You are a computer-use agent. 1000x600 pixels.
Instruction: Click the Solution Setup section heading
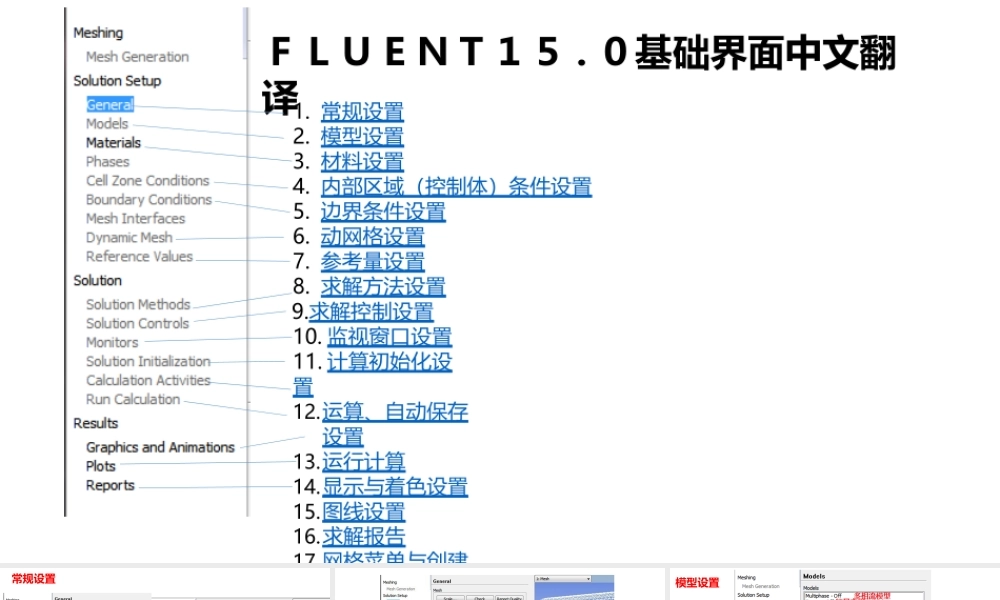pos(117,81)
